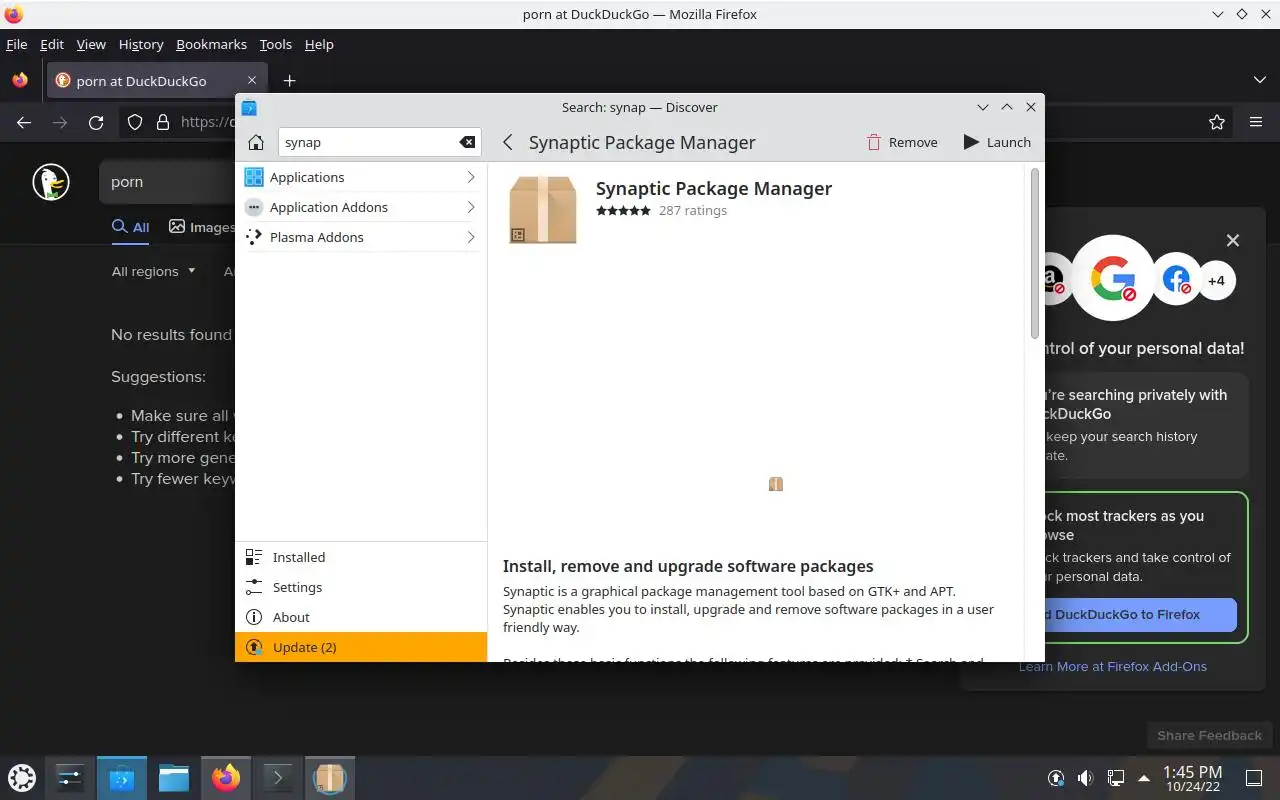
Task: Click the Share Feedback button
Action: tap(1209, 735)
